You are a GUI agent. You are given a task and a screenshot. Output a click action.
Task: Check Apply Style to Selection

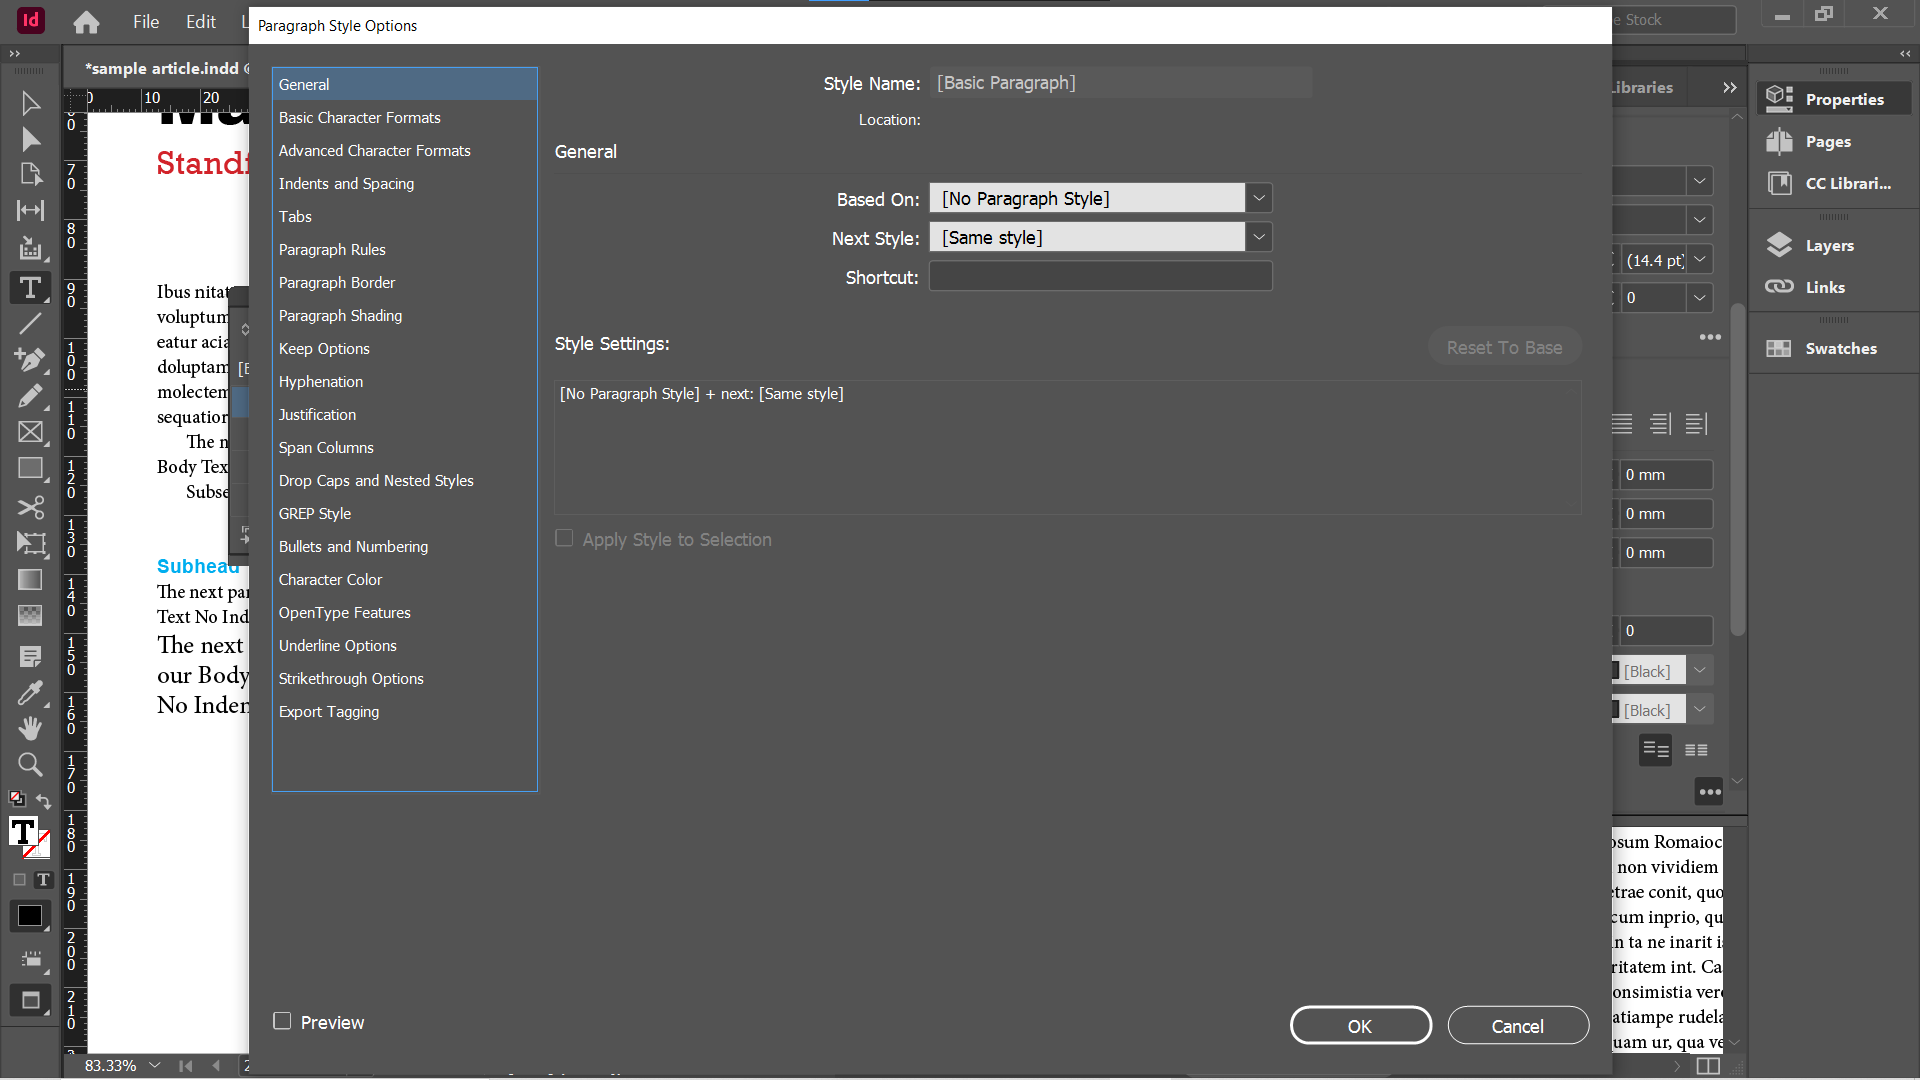[x=564, y=539]
